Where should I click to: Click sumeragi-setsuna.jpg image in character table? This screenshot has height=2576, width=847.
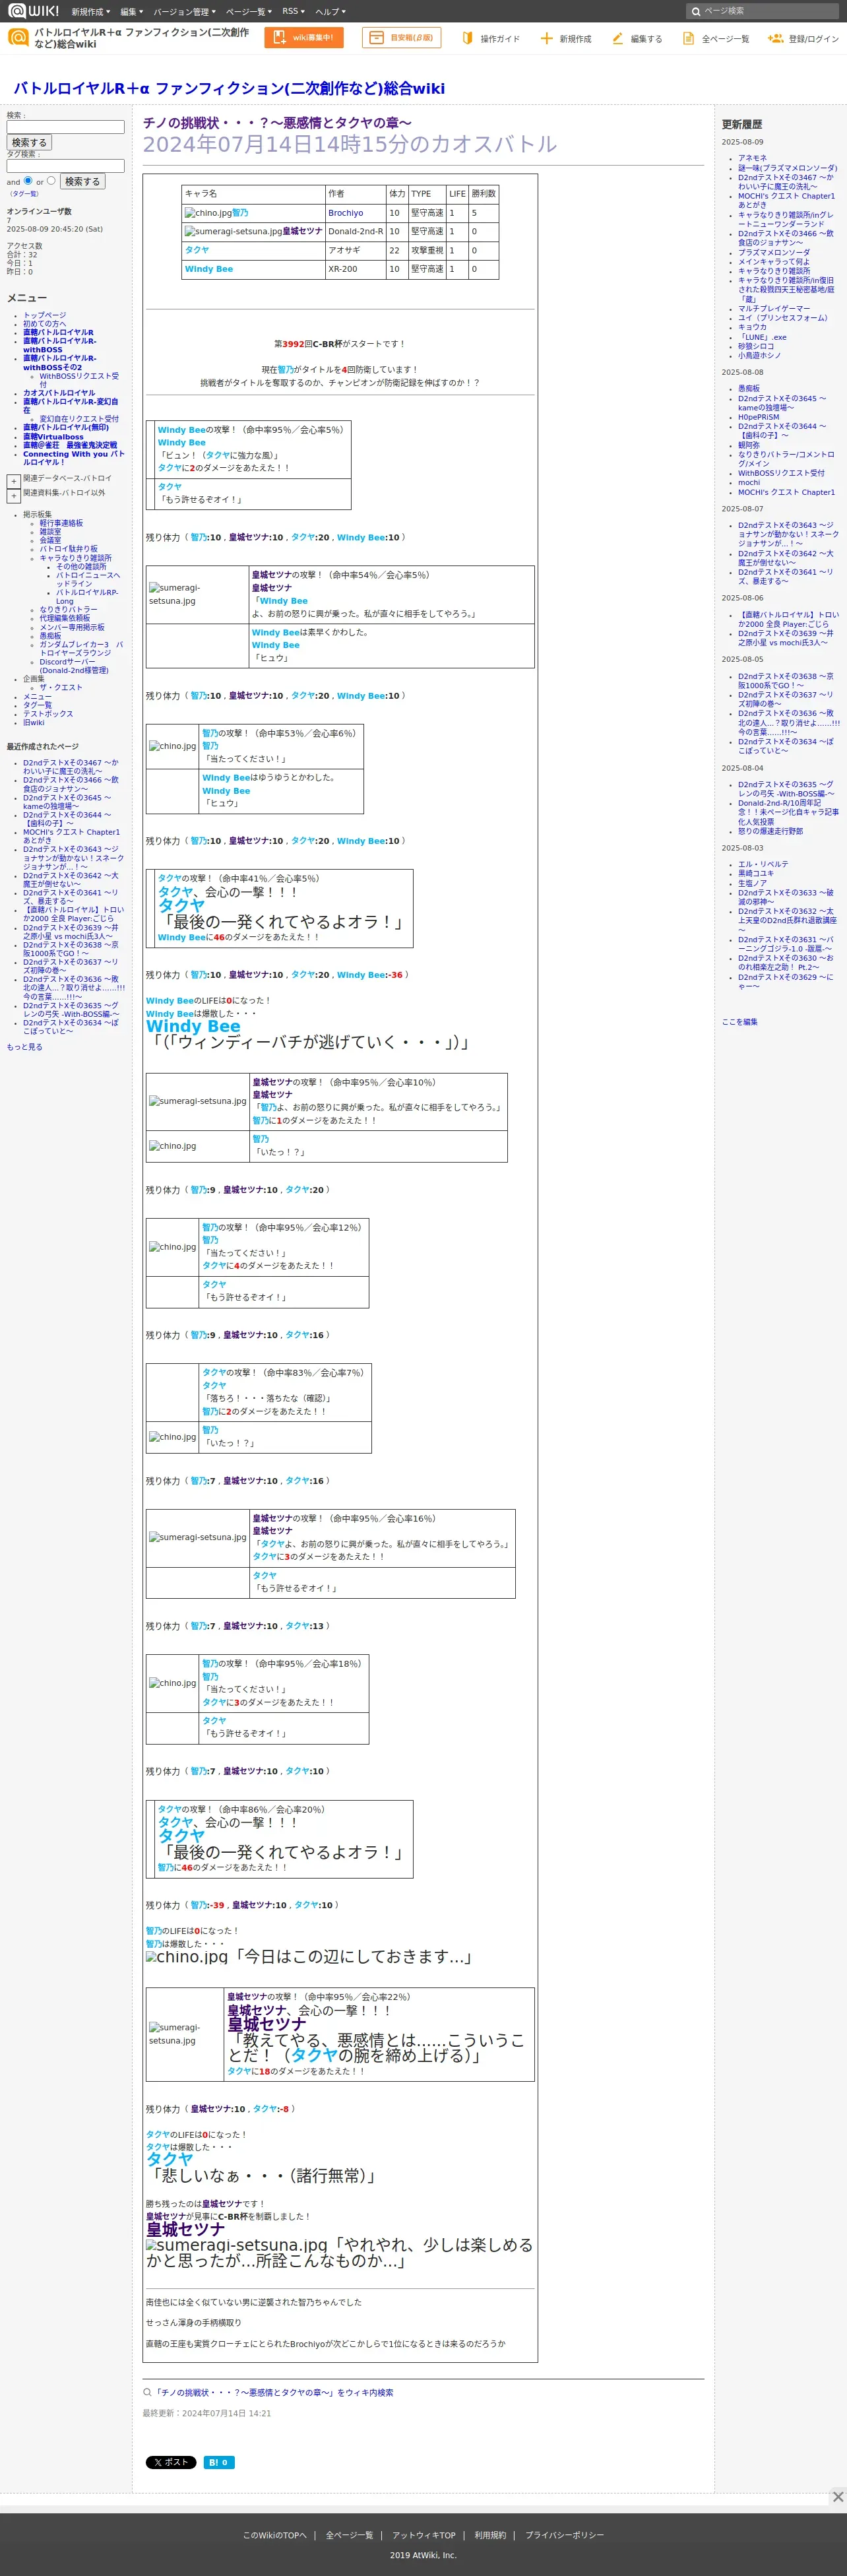(233, 231)
